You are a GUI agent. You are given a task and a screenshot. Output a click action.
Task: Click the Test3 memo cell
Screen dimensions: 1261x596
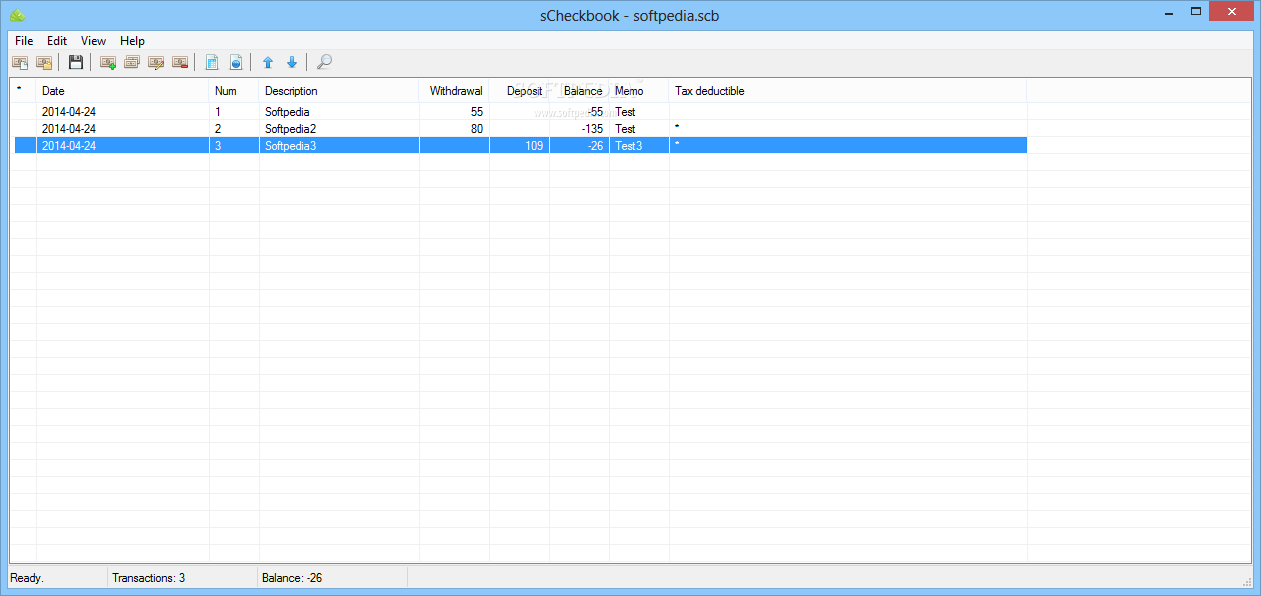639,146
